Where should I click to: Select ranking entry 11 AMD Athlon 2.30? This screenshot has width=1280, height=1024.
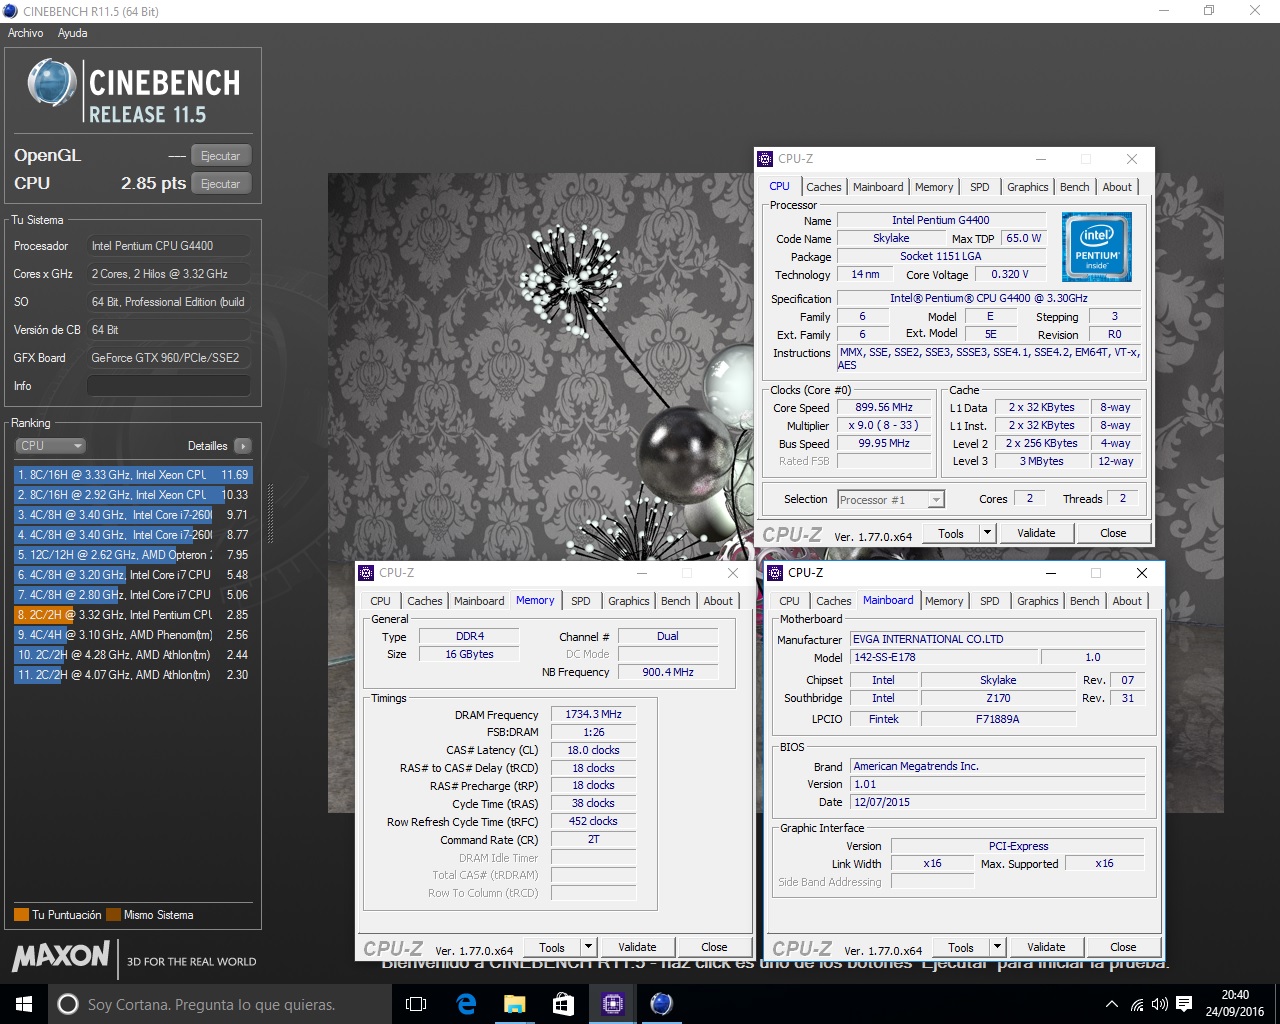click(x=132, y=675)
